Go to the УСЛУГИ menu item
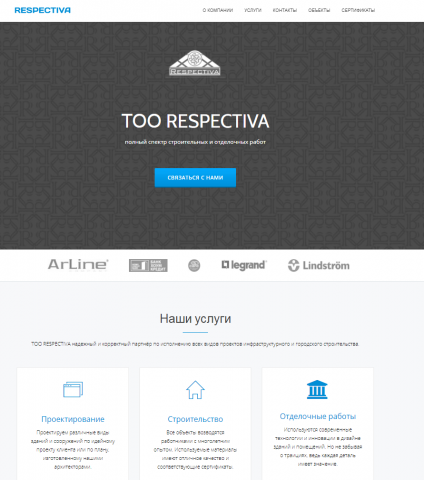The image size is (424, 480). 253,10
